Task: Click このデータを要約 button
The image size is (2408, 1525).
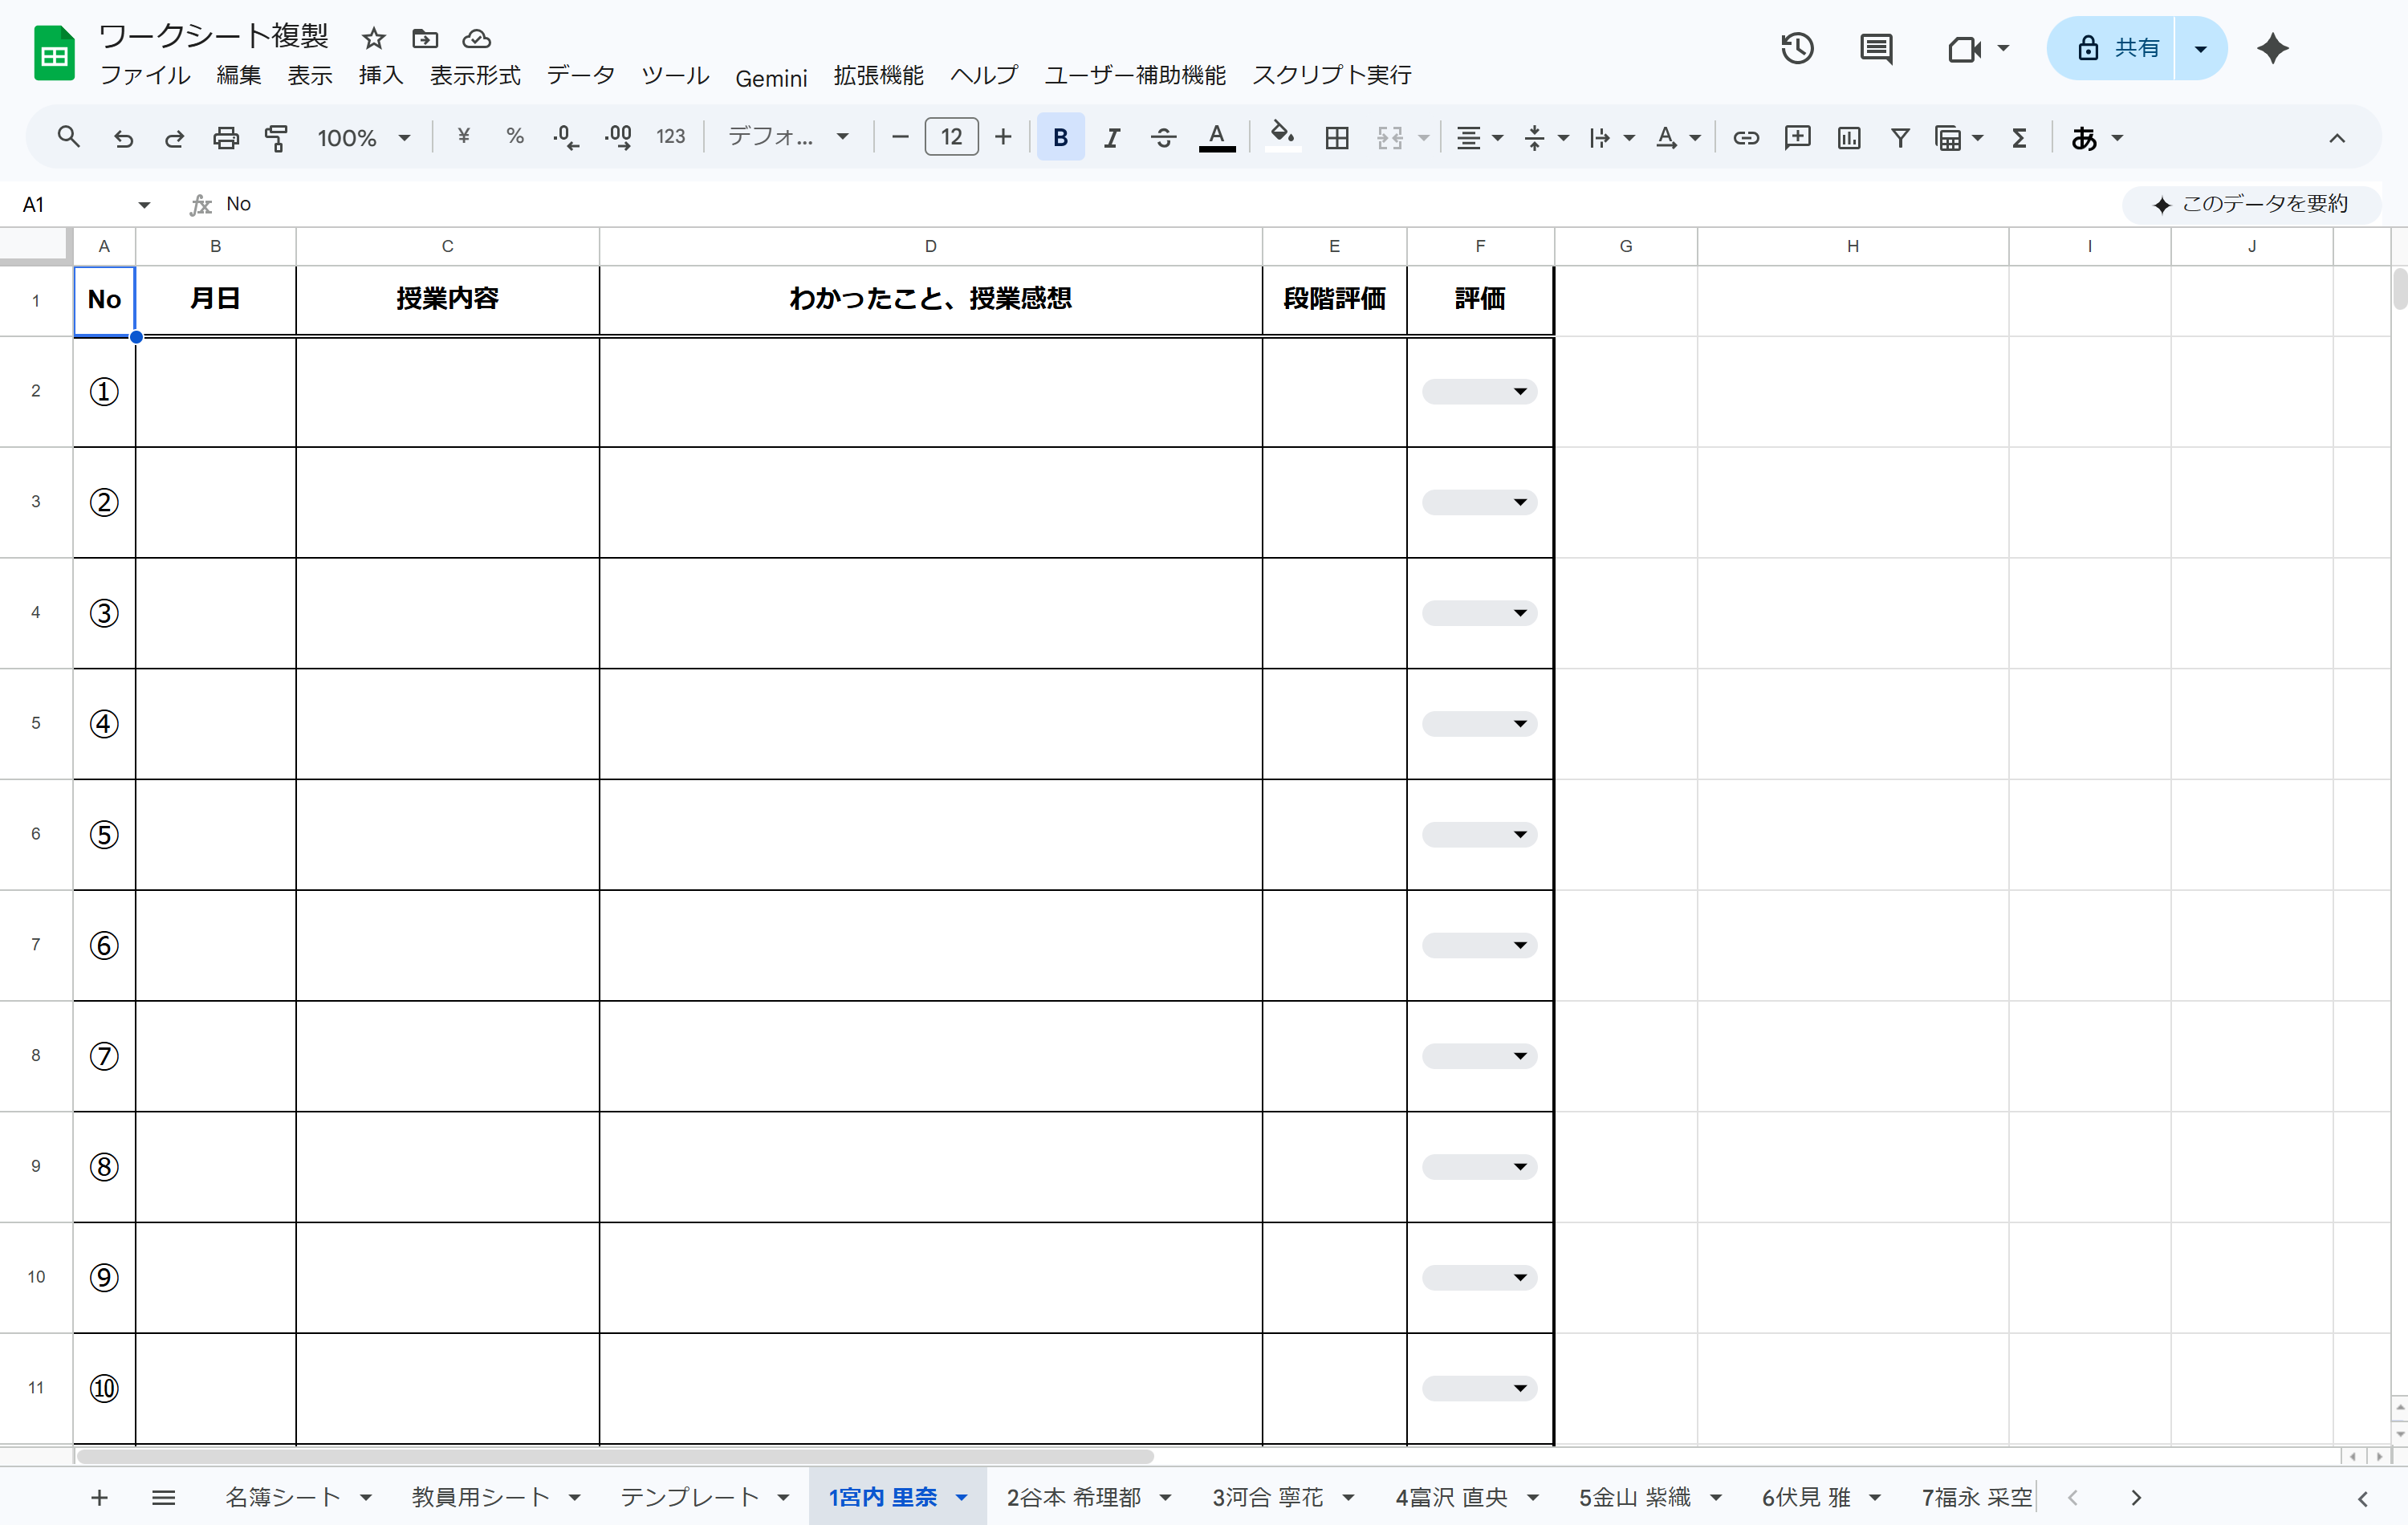Action: pos(2250,204)
